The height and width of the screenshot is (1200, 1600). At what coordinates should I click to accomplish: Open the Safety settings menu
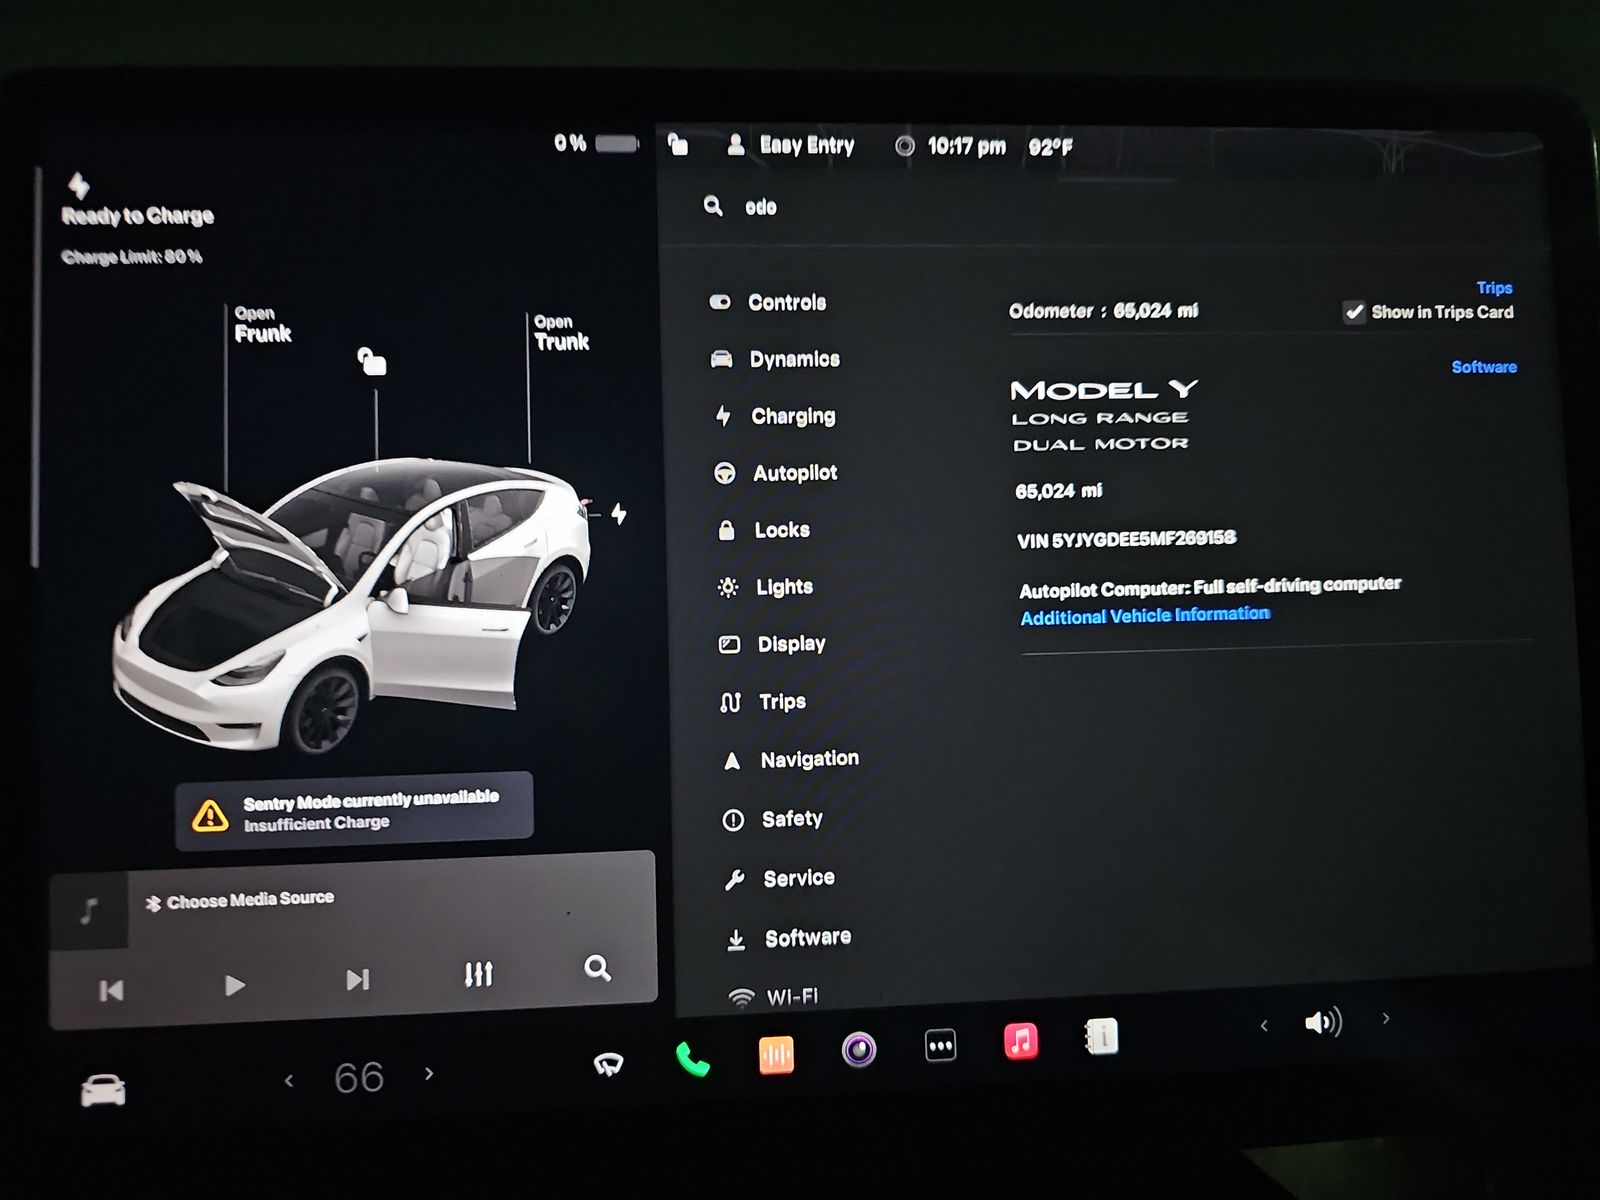point(773,819)
